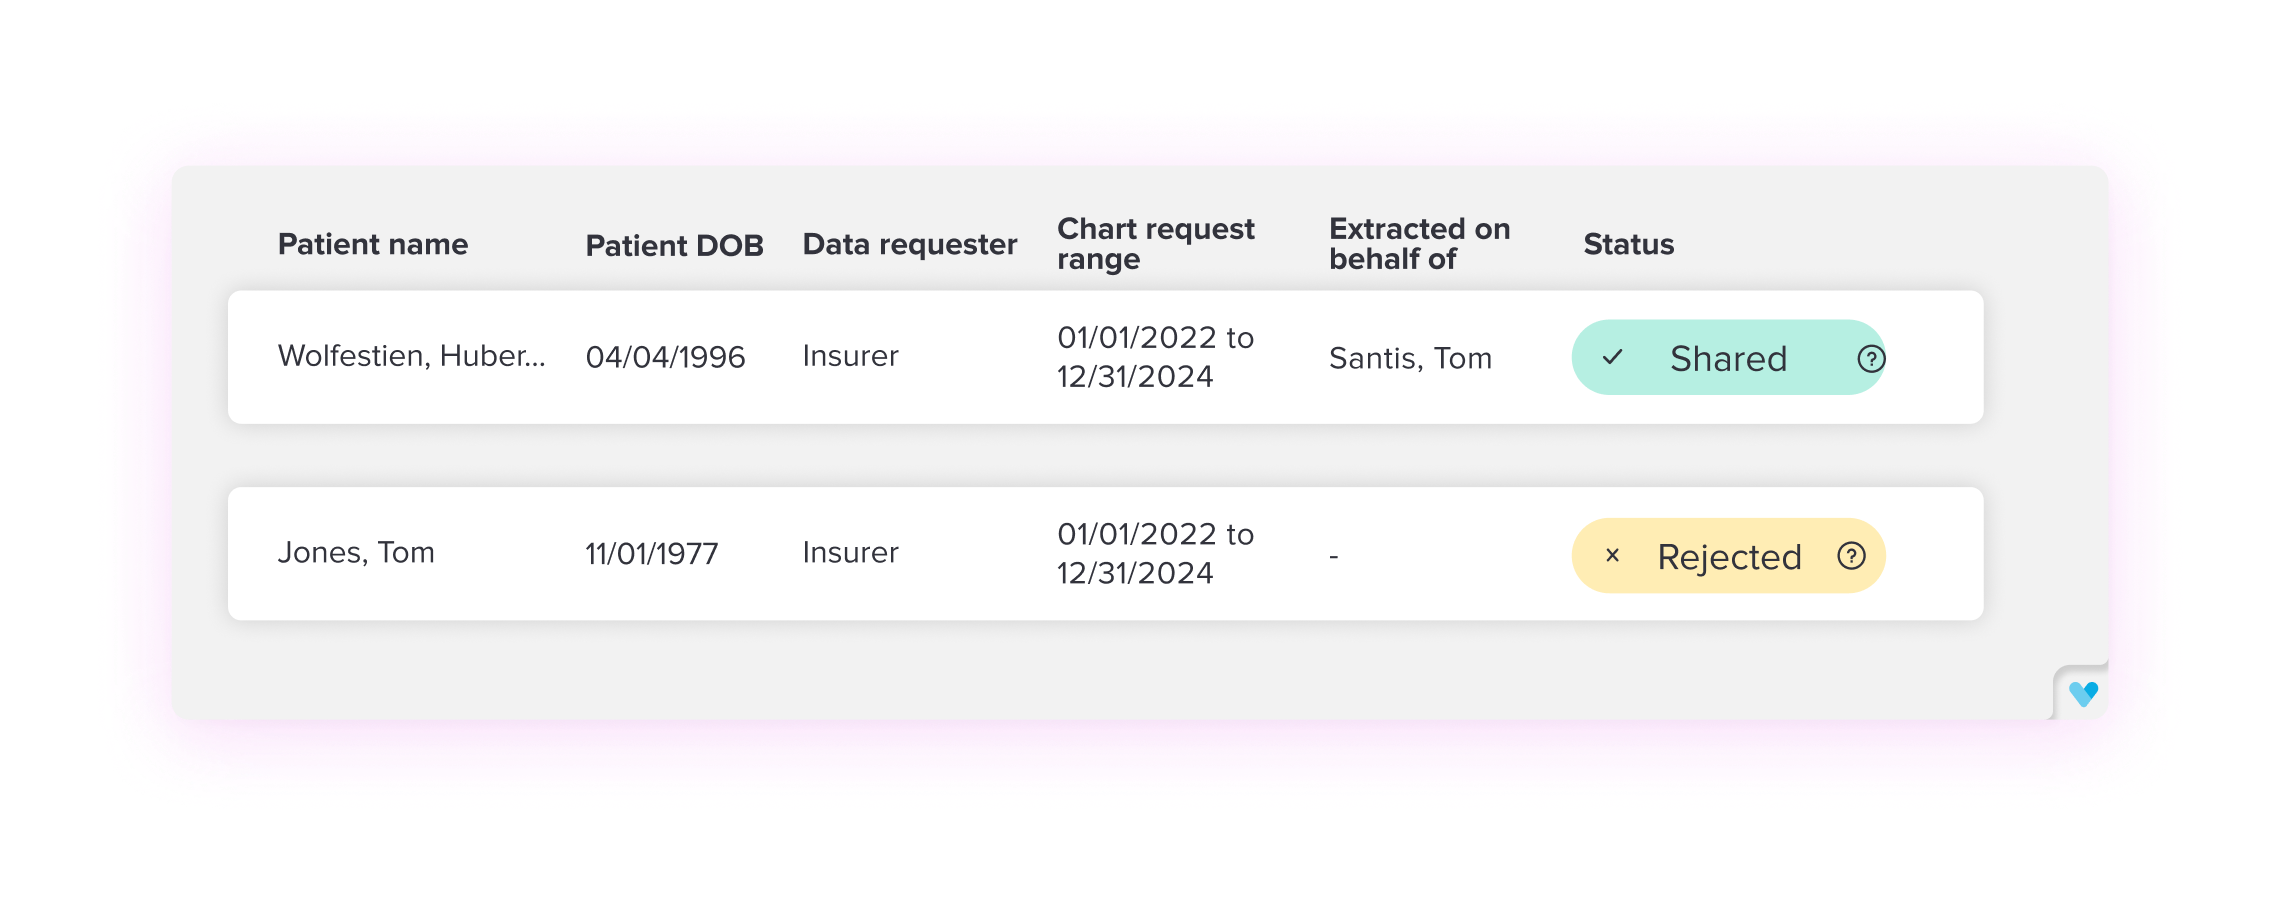Click Insurer in the Jones, Tom row

[850, 553]
